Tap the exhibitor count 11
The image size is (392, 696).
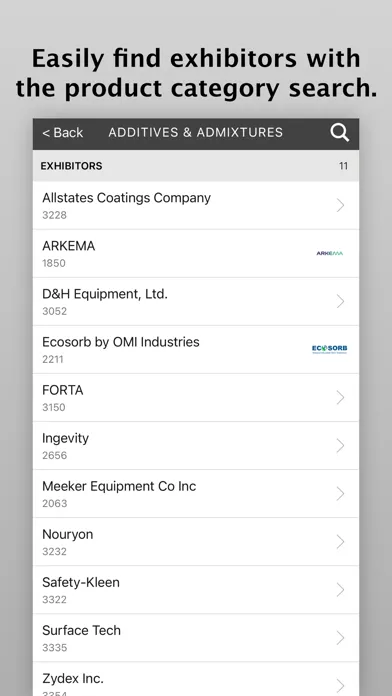click(x=343, y=166)
